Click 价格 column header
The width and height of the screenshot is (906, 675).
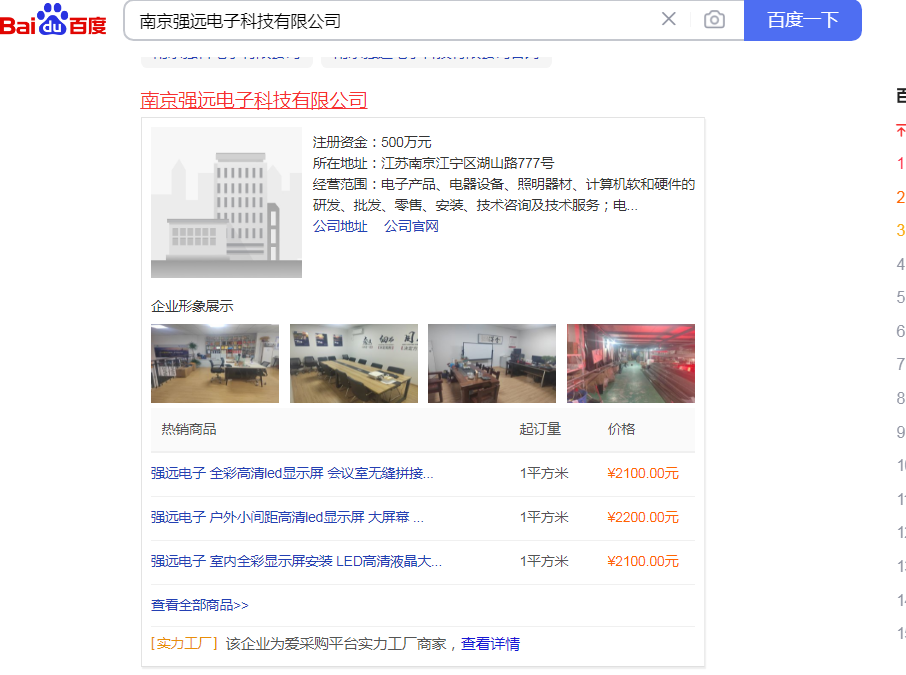pyautogui.click(x=621, y=429)
